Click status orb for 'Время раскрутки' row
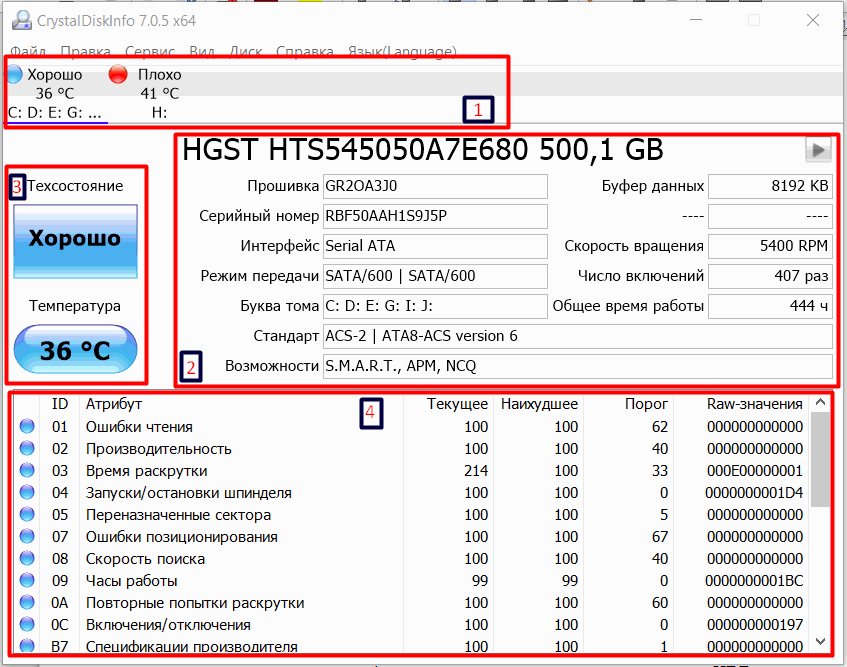The width and height of the screenshot is (847, 667). click(x=27, y=471)
